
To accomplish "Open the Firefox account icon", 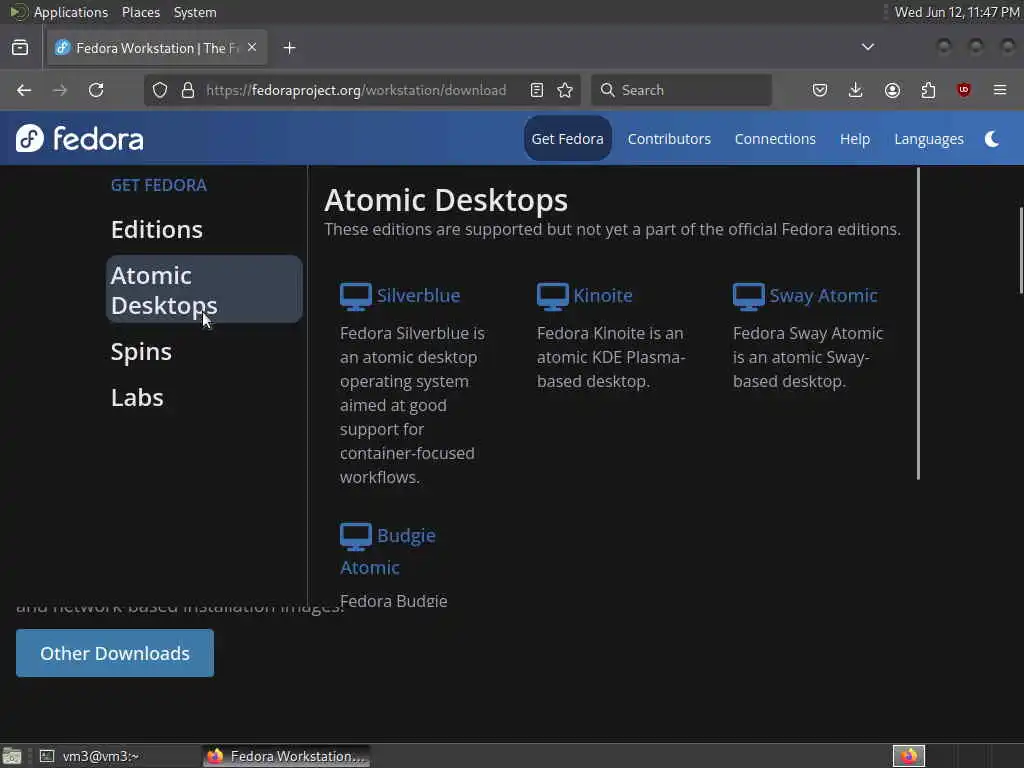I will pos(892,90).
